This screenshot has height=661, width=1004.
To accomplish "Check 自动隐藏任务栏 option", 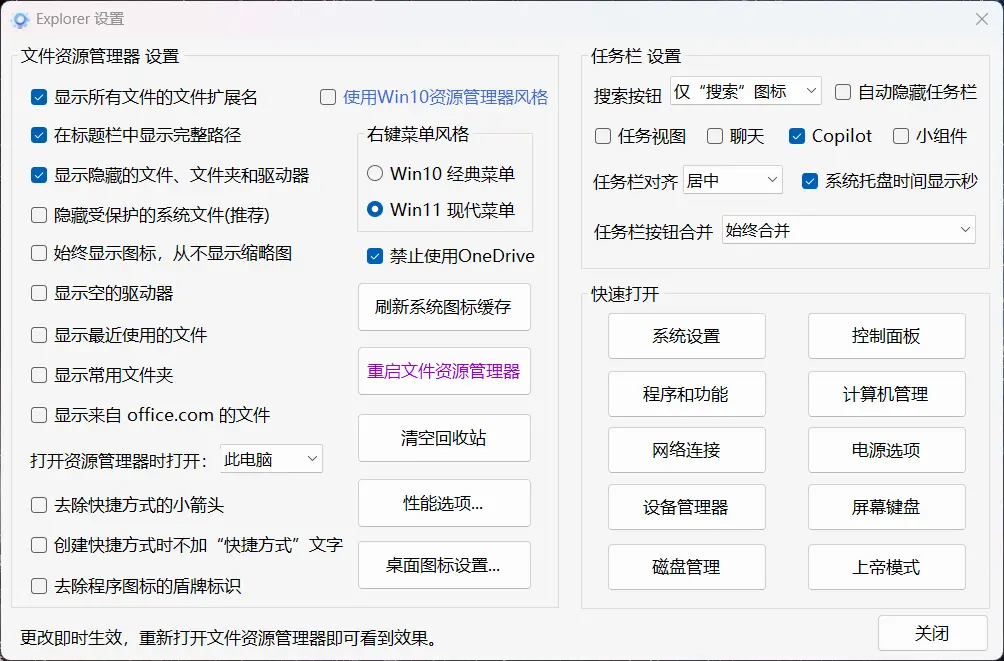I will [843, 92].
